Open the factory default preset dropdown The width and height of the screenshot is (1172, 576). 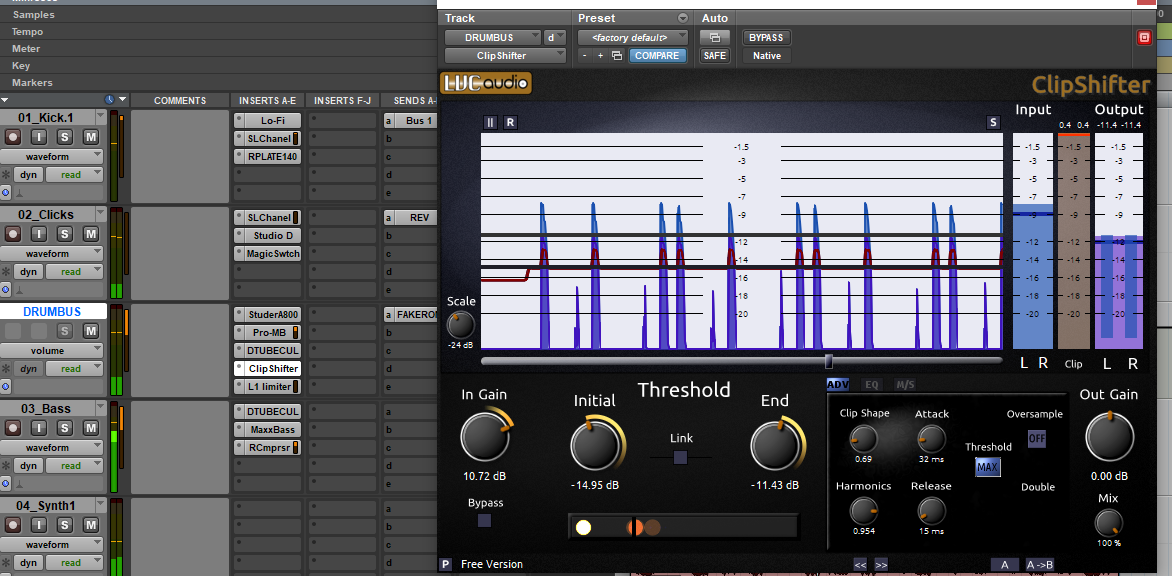632,37
